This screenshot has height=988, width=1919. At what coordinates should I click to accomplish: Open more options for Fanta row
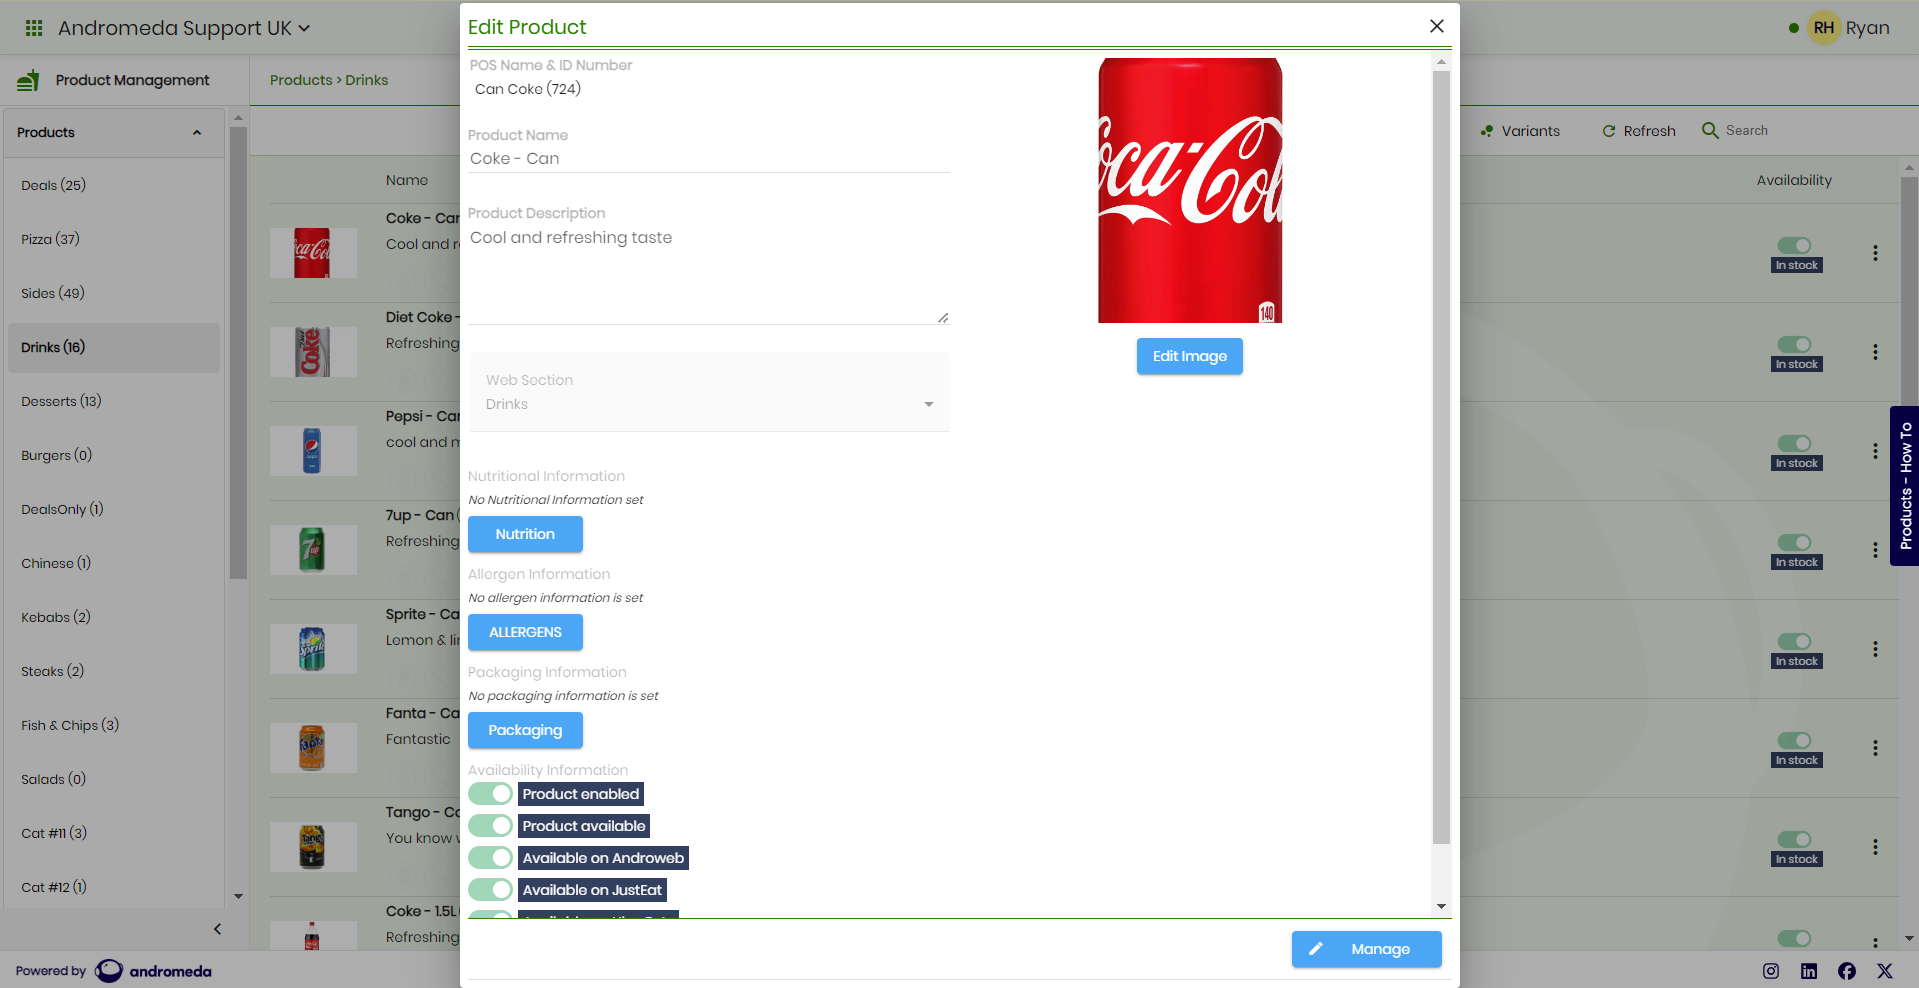1875,748
